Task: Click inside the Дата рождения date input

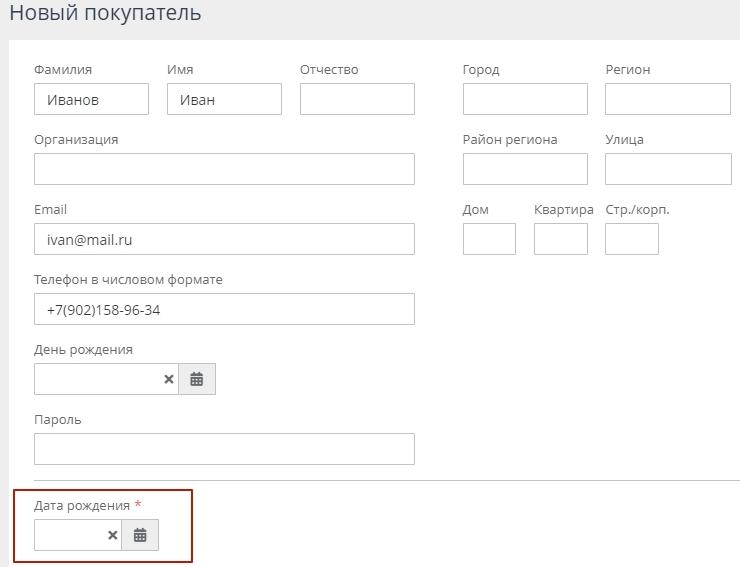Action: pos(68,535)
